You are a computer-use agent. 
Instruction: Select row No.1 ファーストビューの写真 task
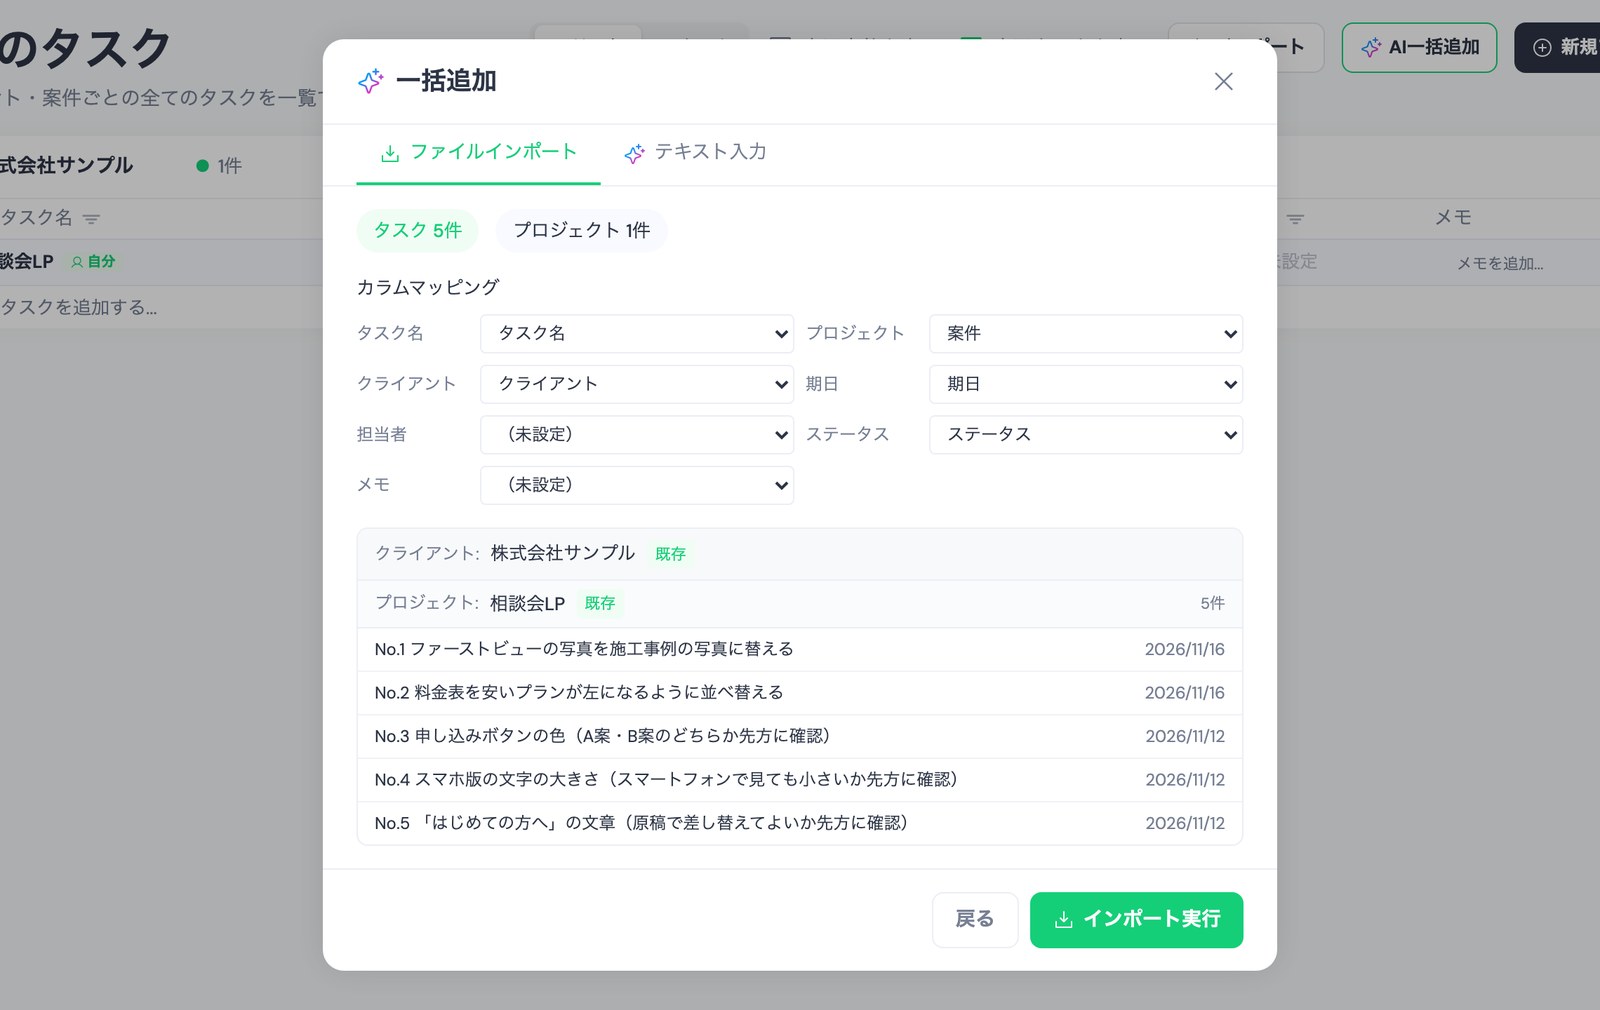pos(799,650)
